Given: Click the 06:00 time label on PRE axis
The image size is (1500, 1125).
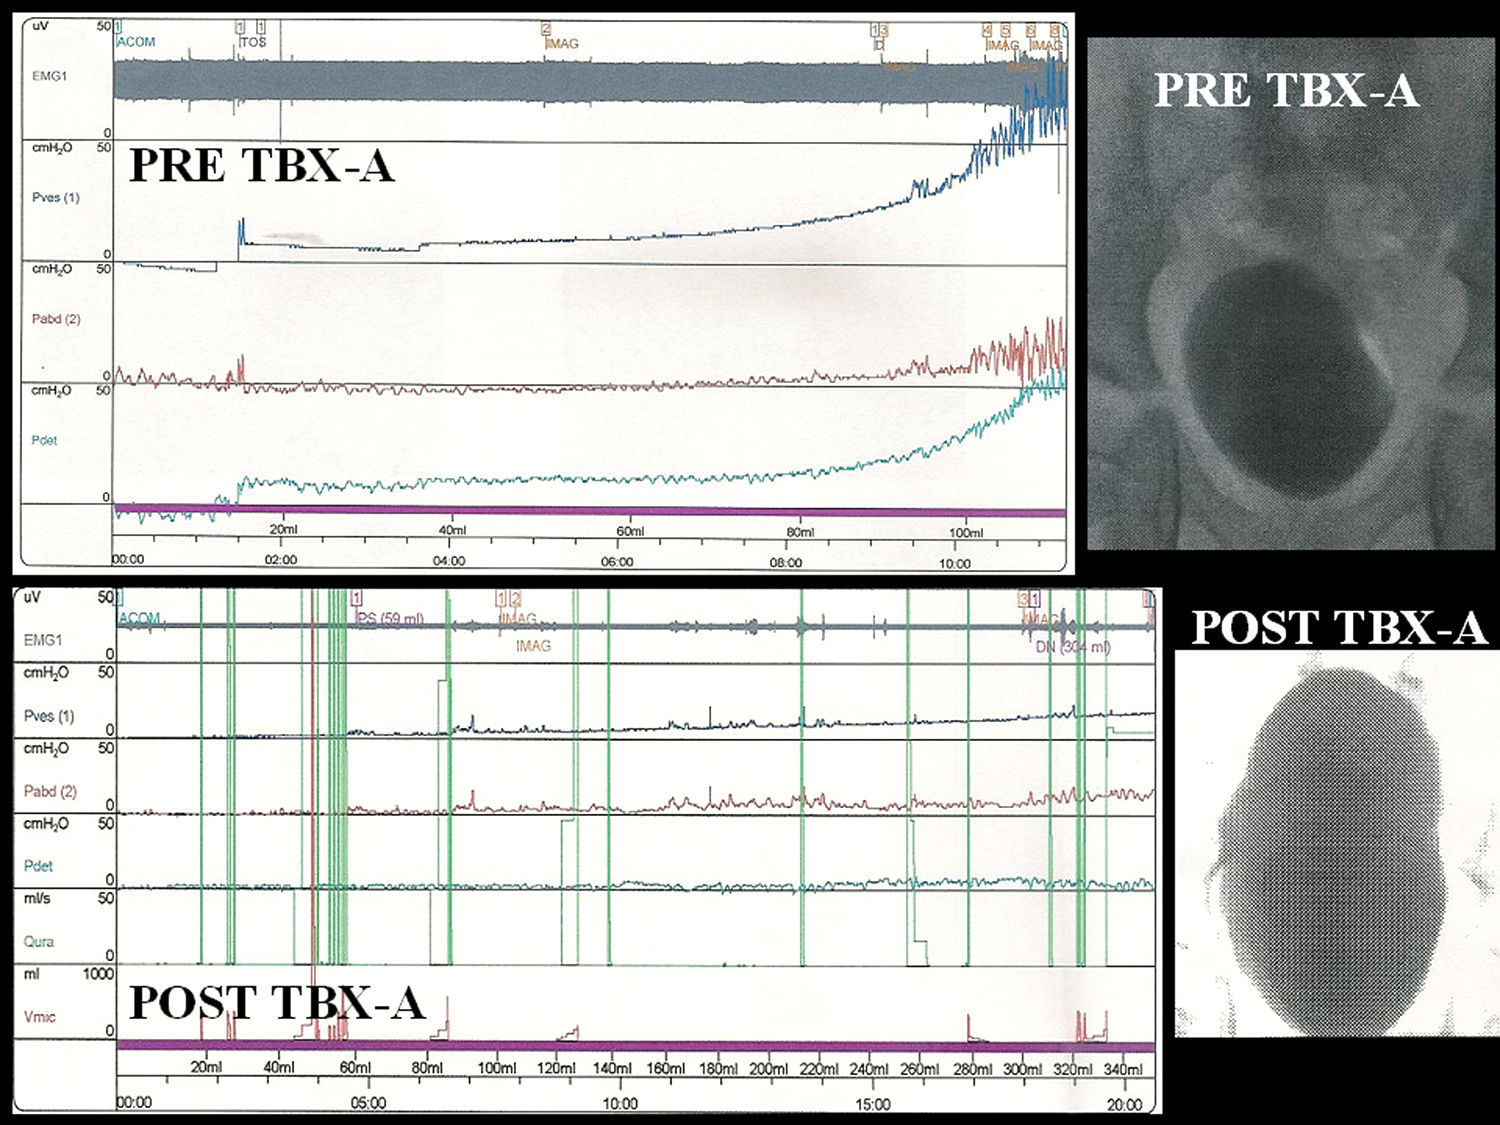Looking at the screenshot, I should tap(617, 562).
